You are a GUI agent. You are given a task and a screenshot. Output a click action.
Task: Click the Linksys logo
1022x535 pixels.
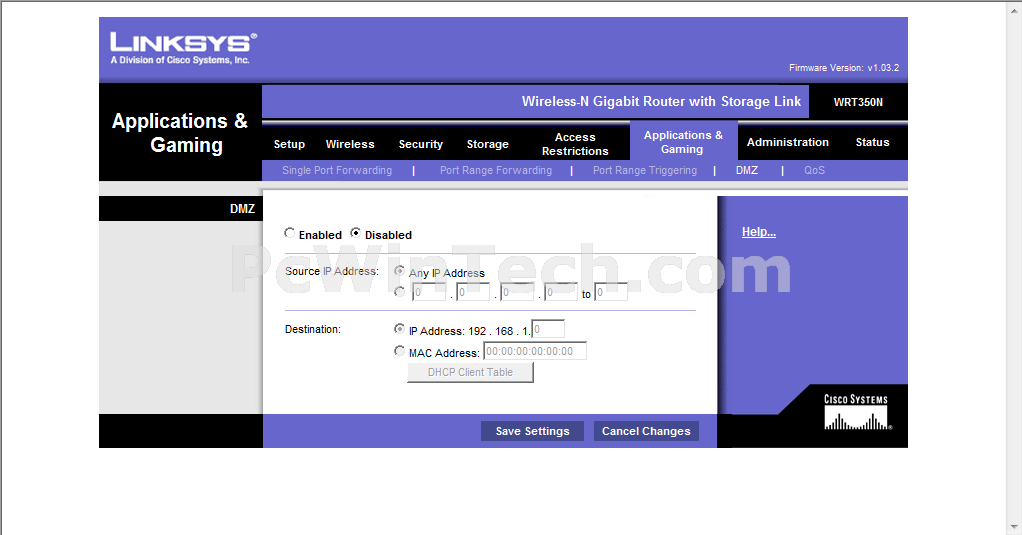coord(184,48)
